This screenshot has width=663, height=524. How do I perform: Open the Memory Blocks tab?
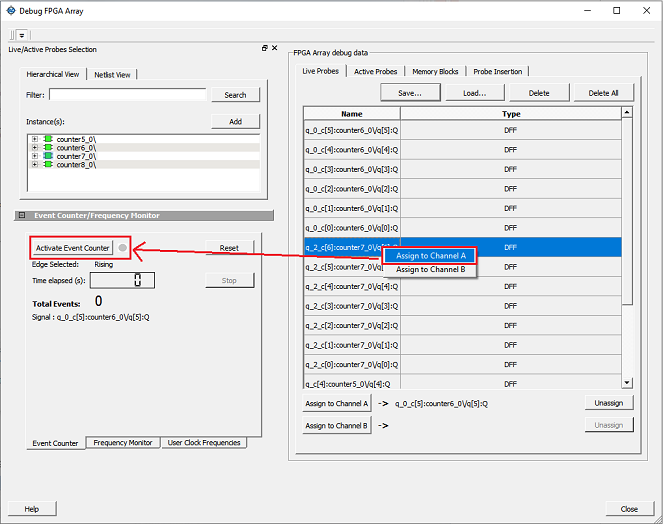click(x=435, y=71)
